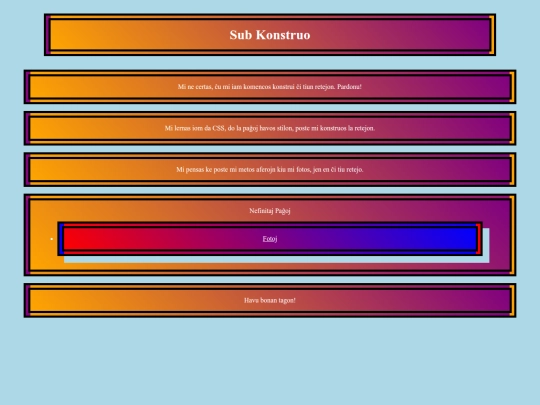This screenshot has height=405, width=540.
Task: Click the Havu bonan tagon! text
Action: point(270,300)
